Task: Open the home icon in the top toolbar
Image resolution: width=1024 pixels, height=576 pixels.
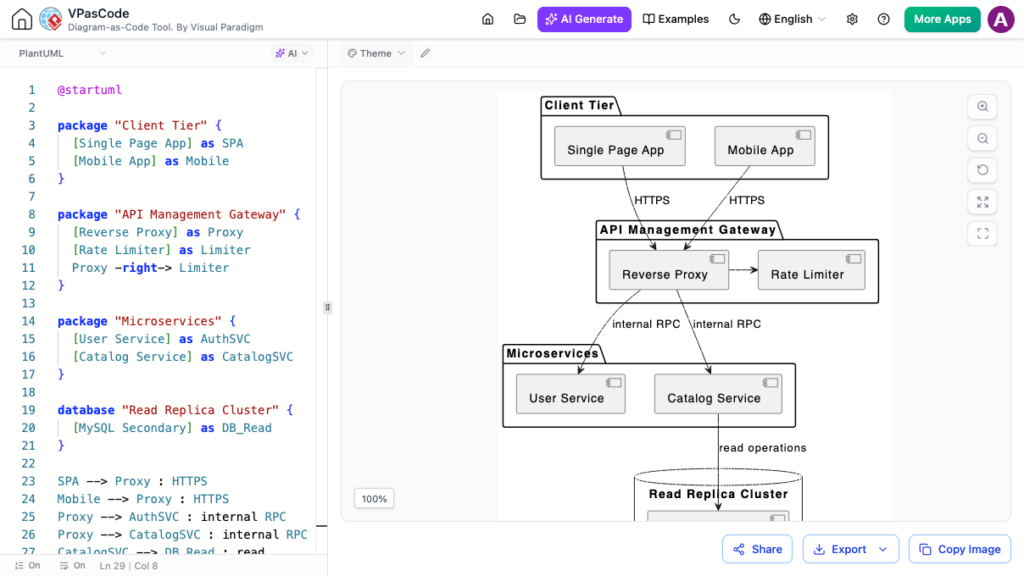Action: 488,19
